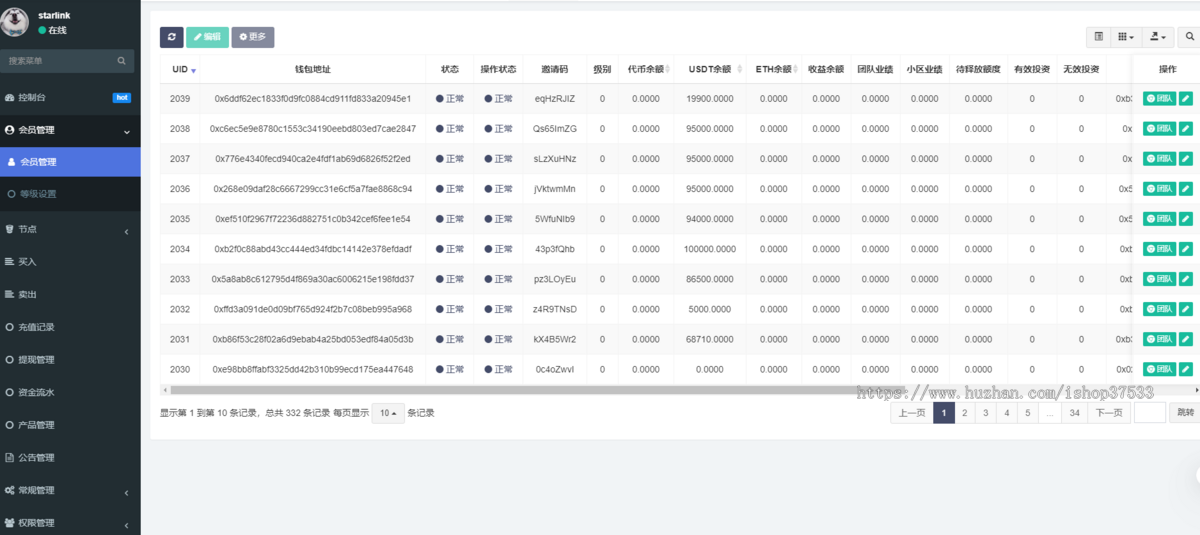
Task: Click the search icon in the sidebar menu search
Action: coord(122,61)
